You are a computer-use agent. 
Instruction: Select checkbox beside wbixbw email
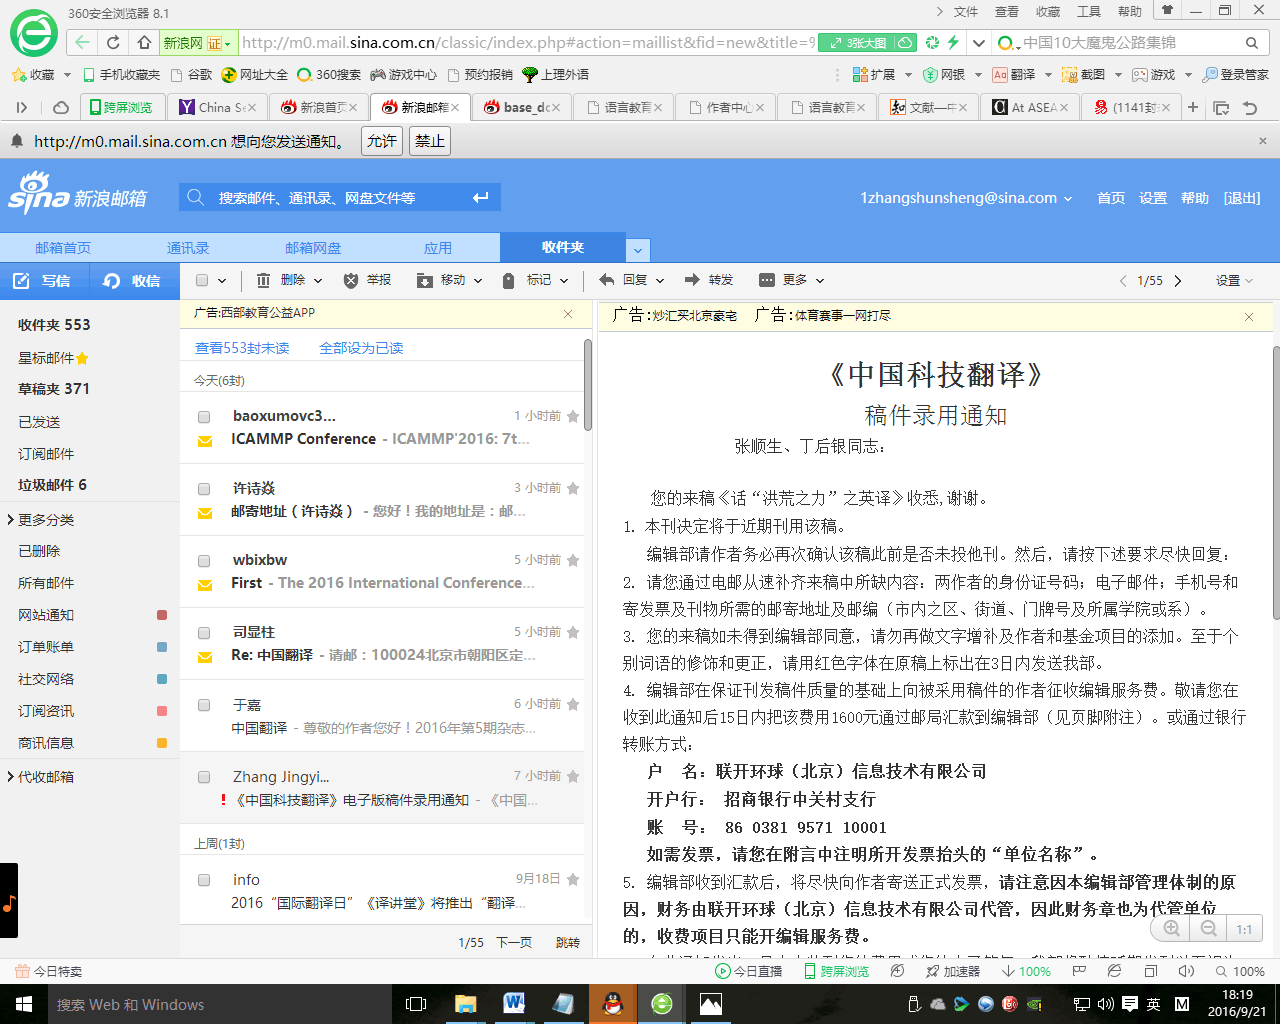(204, 561)
